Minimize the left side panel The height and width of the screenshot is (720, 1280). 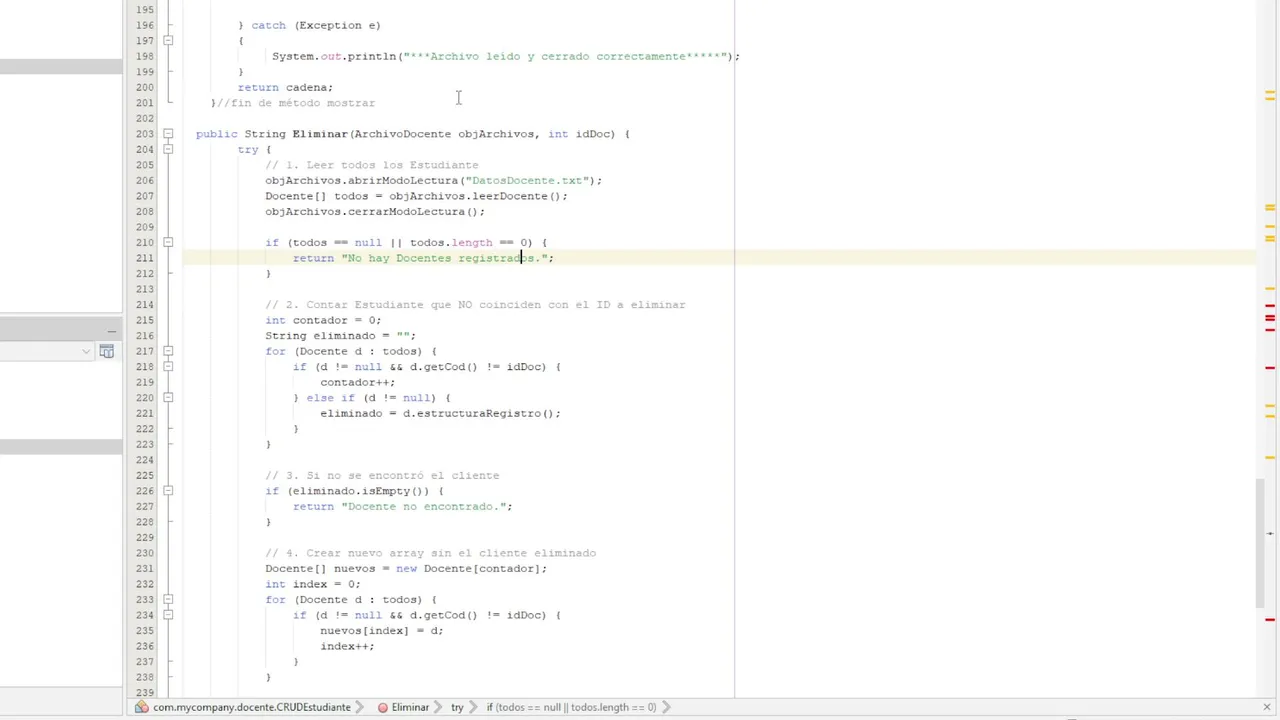112,331
